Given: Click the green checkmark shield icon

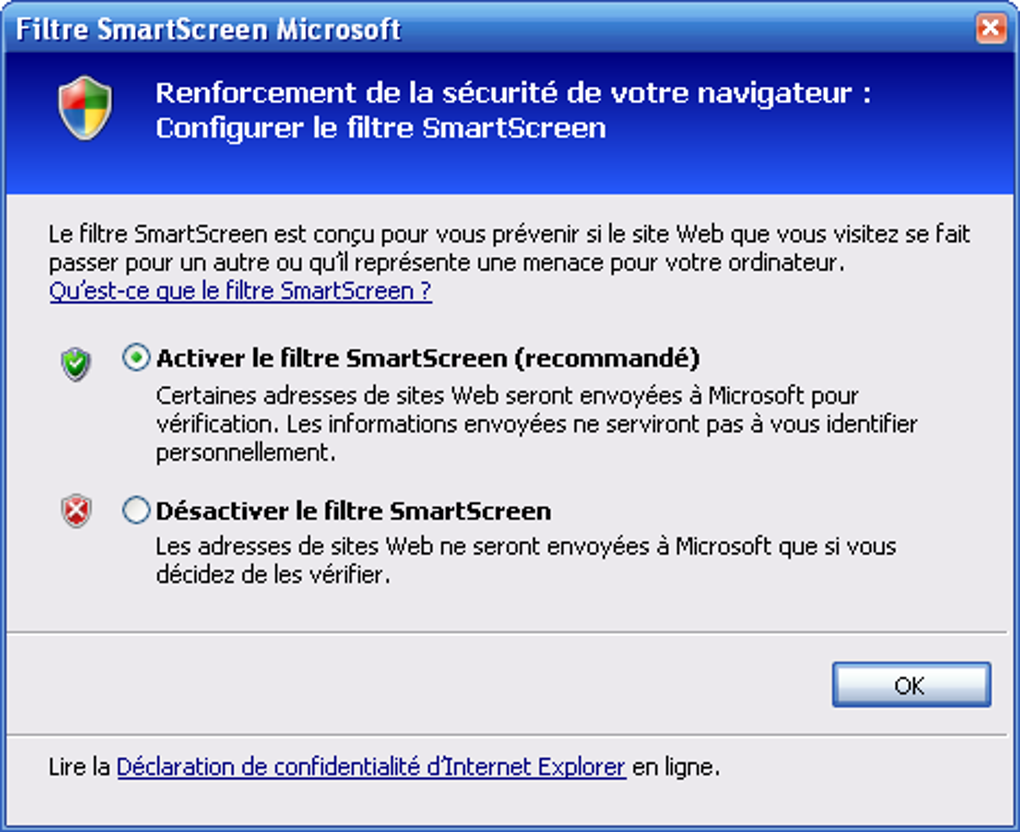Looking at the screenshot, I should [76, 364].
